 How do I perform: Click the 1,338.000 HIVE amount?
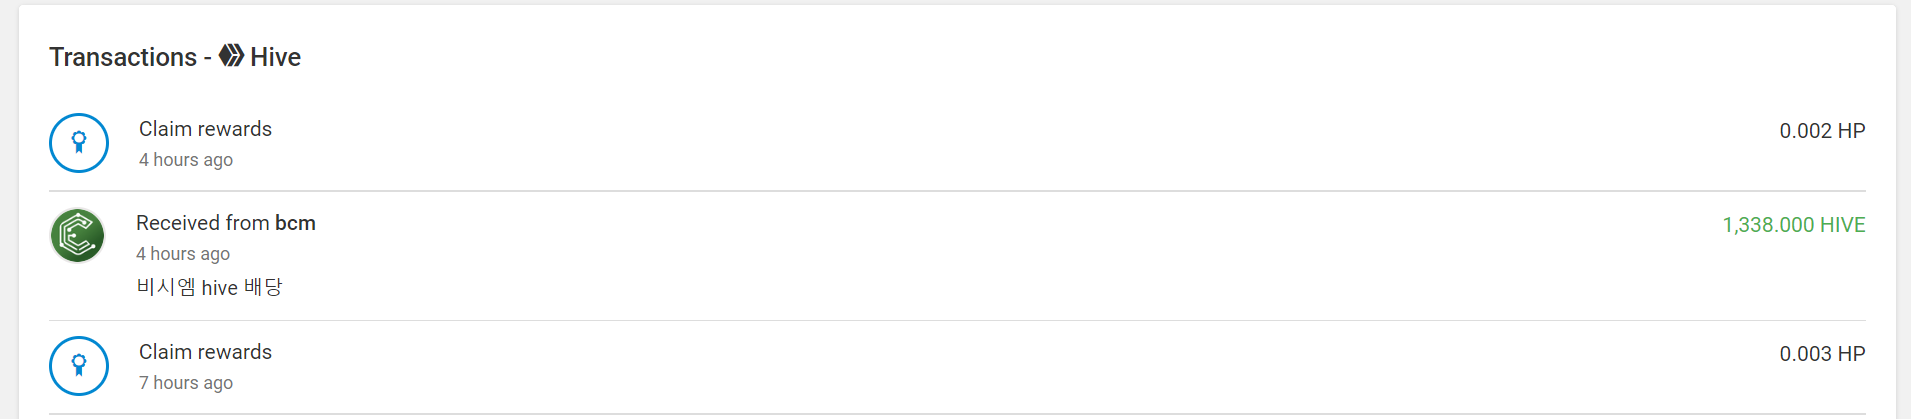point(1794,225)
